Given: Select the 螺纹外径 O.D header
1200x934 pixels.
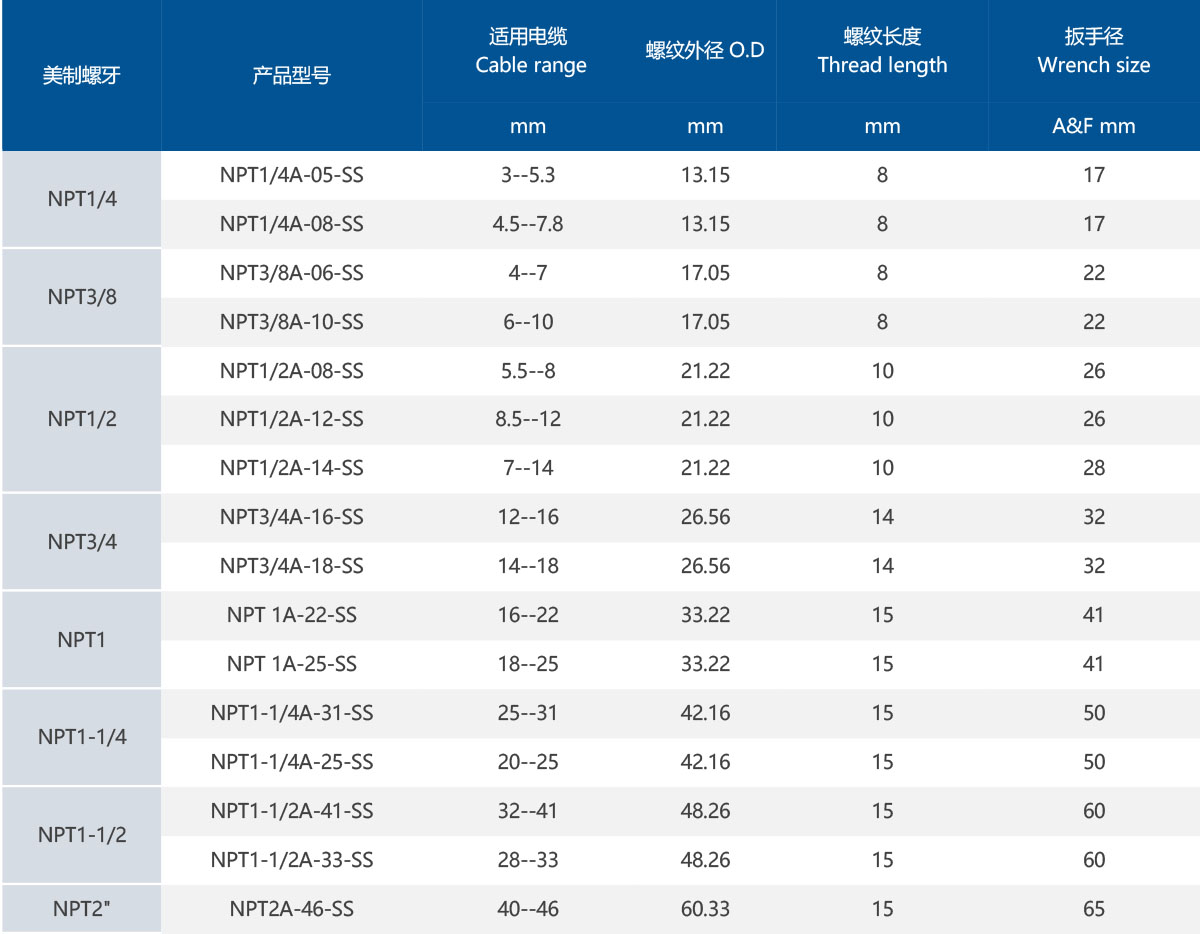Looking at the screenshot, I should click(x=707, y=51).
